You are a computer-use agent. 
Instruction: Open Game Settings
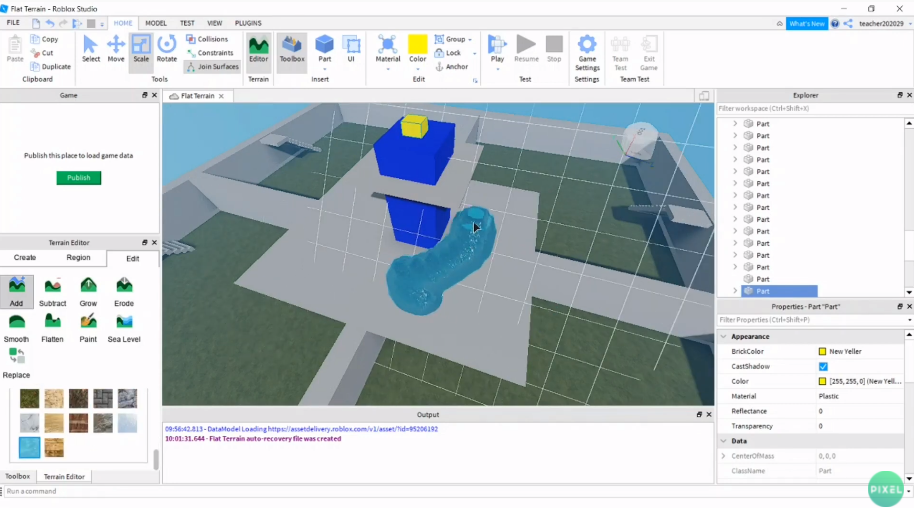[x=587, y=52]
